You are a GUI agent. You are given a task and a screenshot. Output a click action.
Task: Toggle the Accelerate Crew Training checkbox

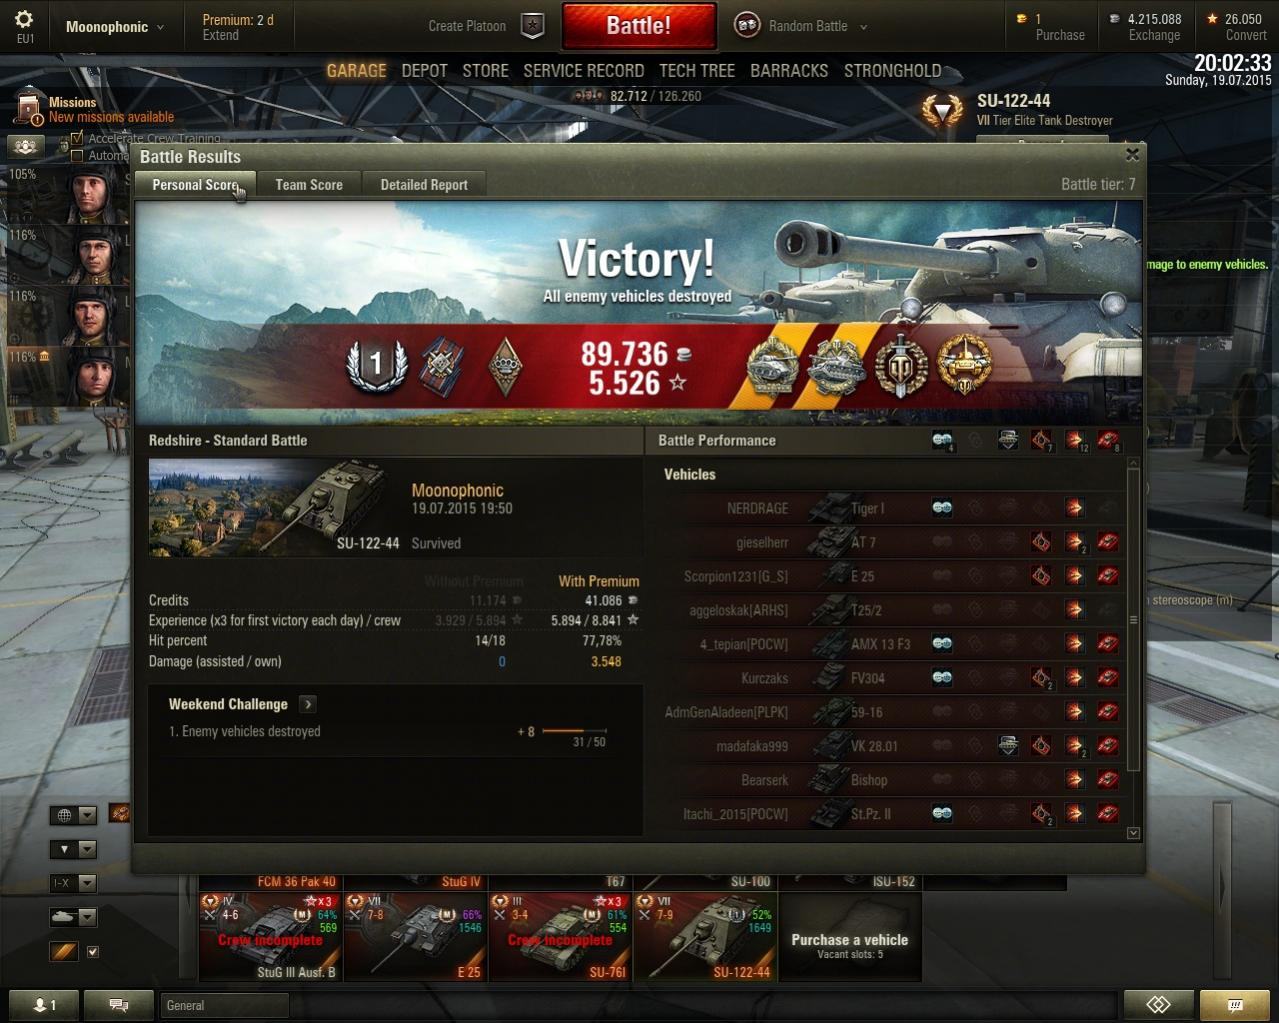click(x=77, y=139)
